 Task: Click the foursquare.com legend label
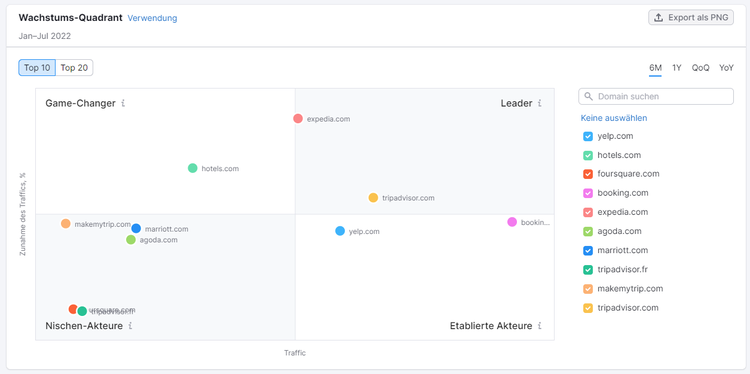click(x=629, y=174)
